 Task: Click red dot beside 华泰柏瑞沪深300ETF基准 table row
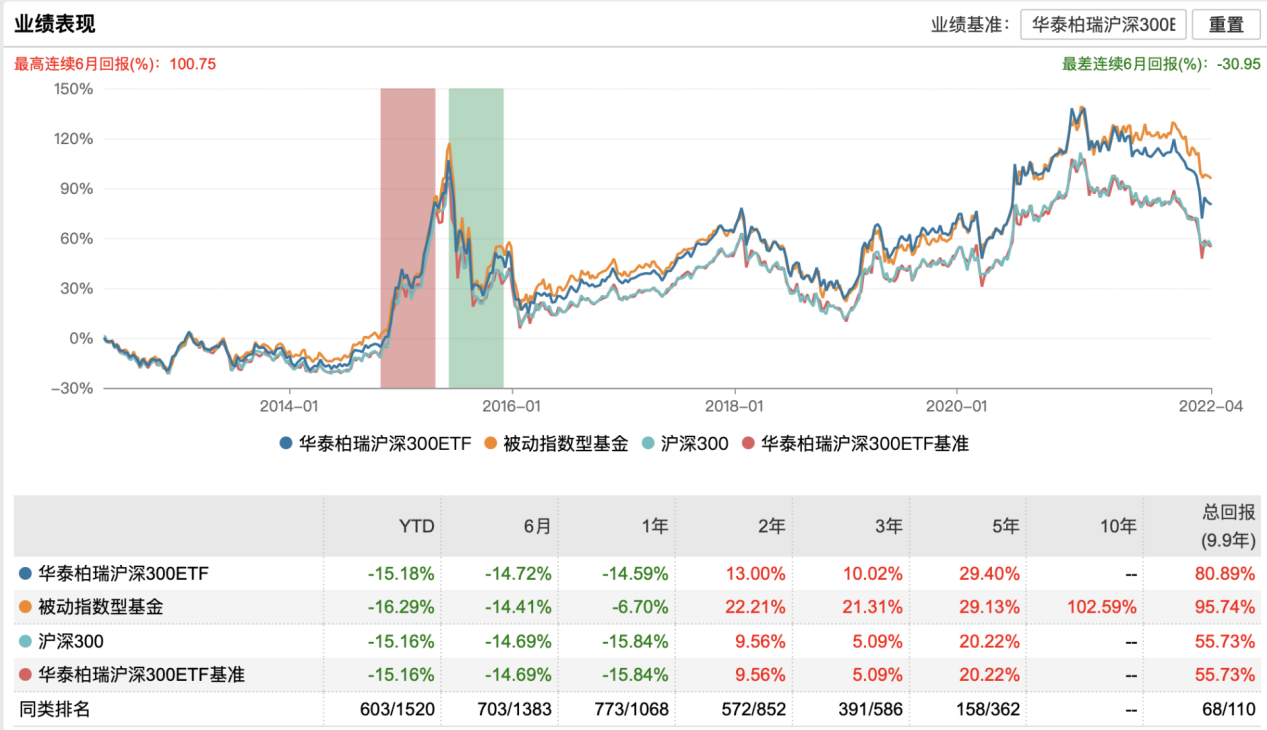click(24, 675)
